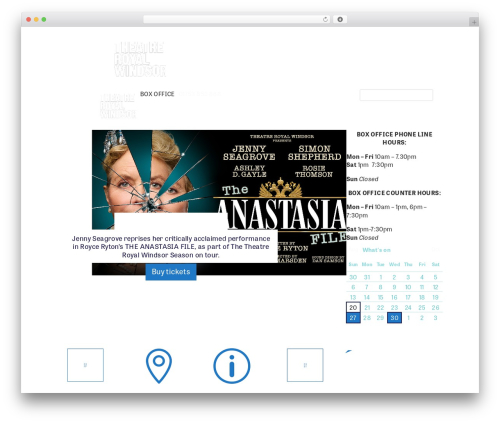
Task: Select calendar date 5
Action: (x=435, y=277)
